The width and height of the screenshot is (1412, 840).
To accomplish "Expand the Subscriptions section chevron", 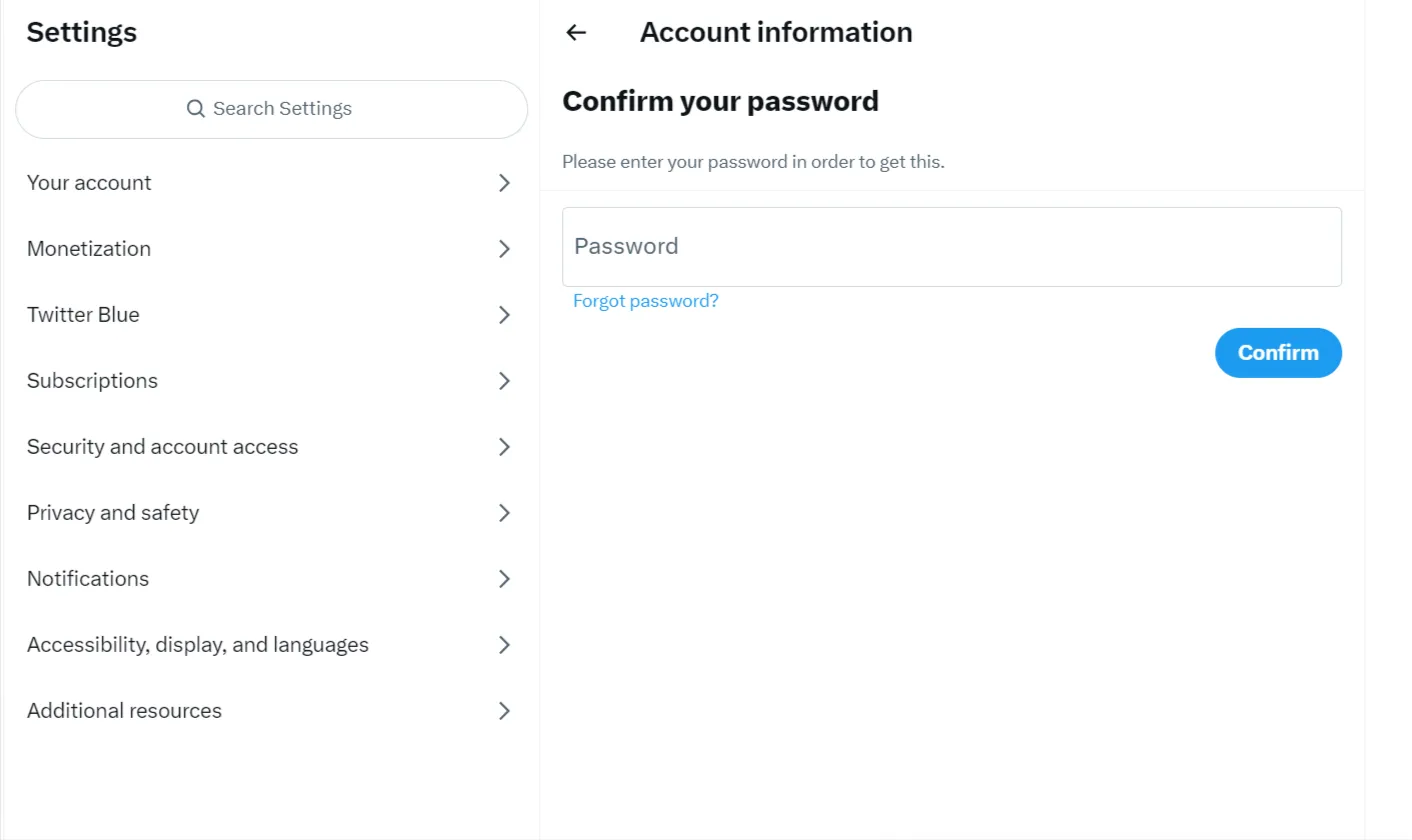I will tap(504, 380).
